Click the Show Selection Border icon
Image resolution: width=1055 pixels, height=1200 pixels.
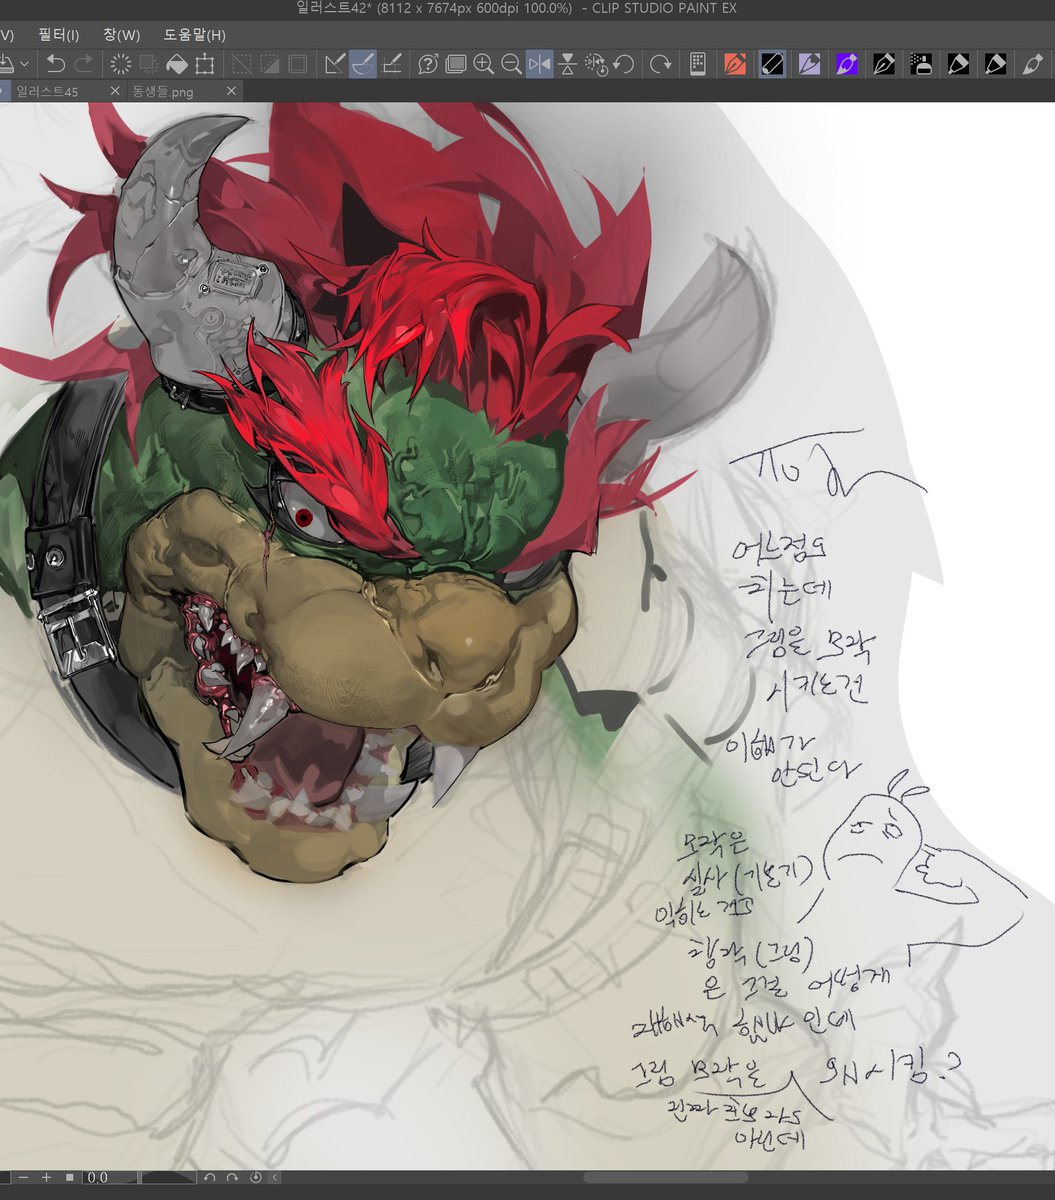(298, 64)
